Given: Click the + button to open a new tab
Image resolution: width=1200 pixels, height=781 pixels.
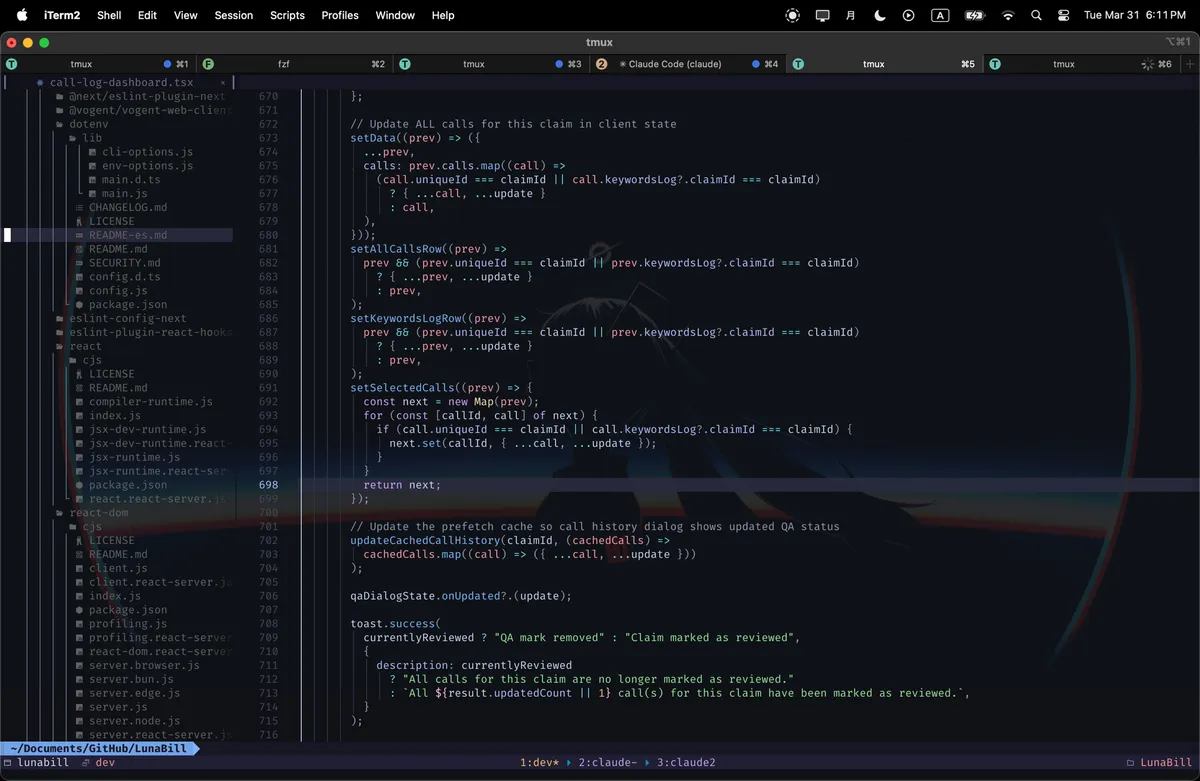Looking at the screenshot, I should pos(1188,63).
